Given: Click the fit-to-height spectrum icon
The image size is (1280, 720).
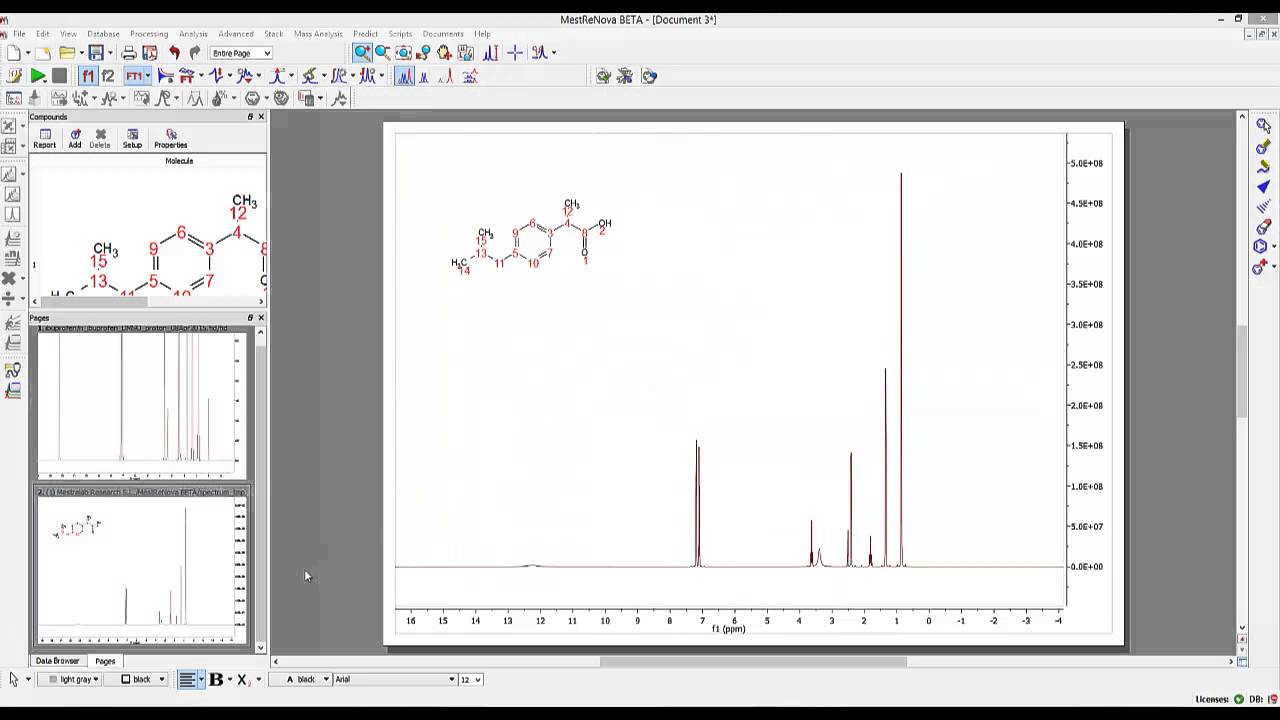Looking at the screenshot, I should [491, 53].
